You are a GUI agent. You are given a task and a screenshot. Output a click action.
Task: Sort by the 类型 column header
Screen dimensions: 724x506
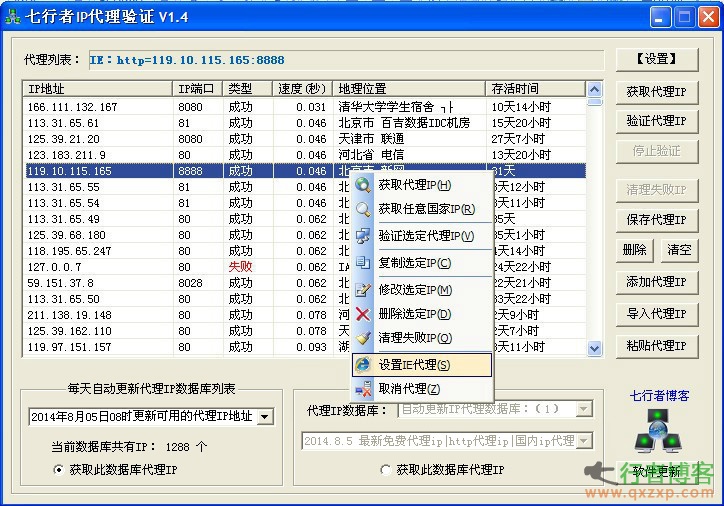tap(247, 89)
